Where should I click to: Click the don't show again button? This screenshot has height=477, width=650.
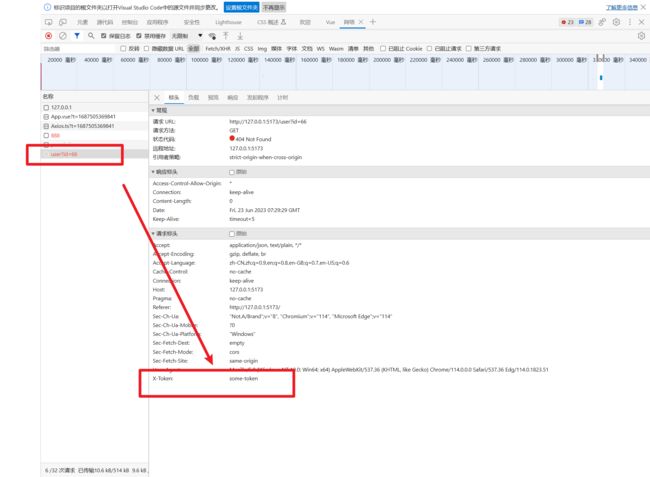(274, 7)
